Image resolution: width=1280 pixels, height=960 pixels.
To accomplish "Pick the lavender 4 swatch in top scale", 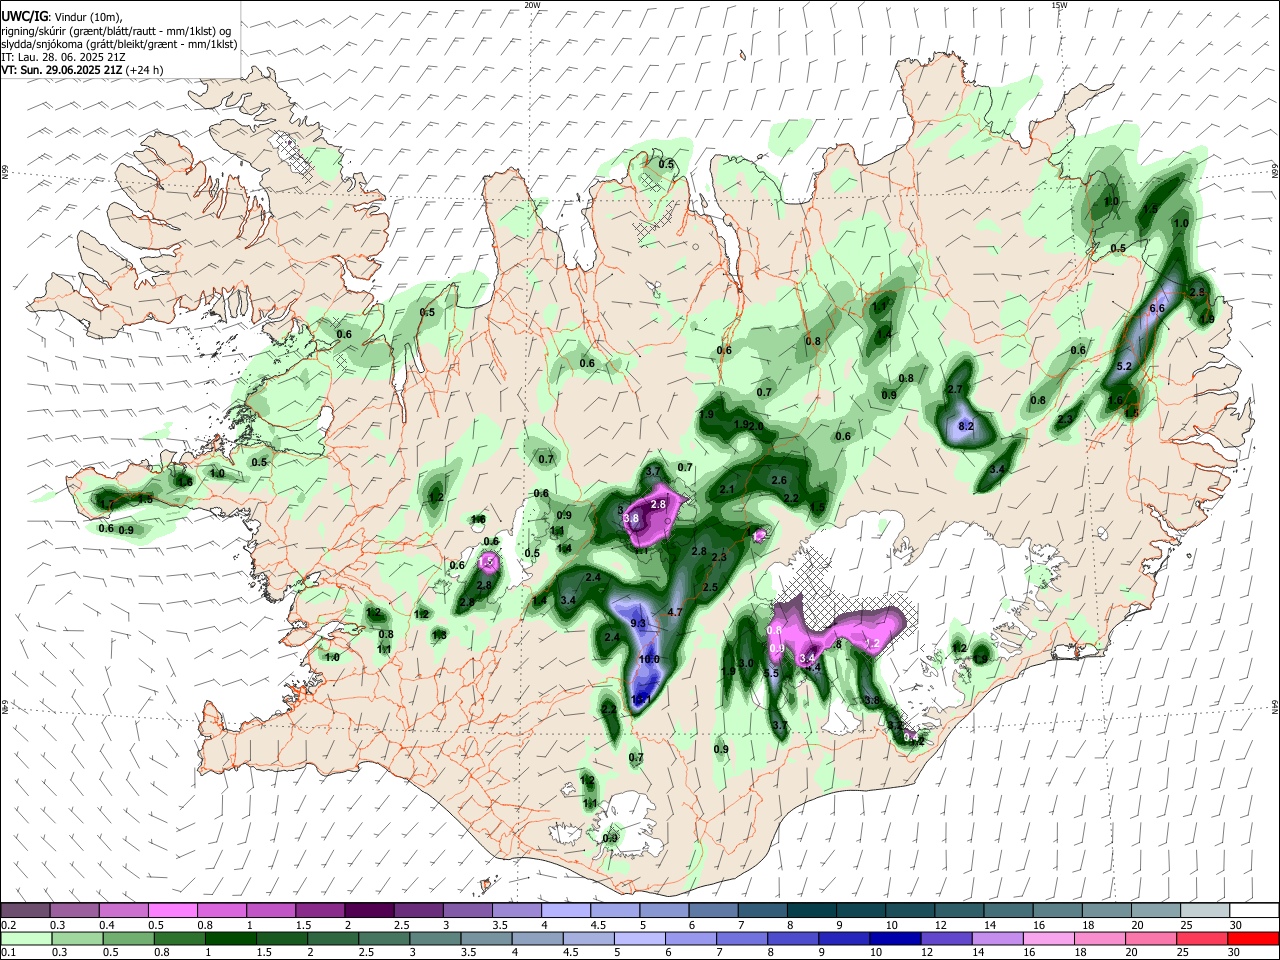I will [x=564, y=910].
